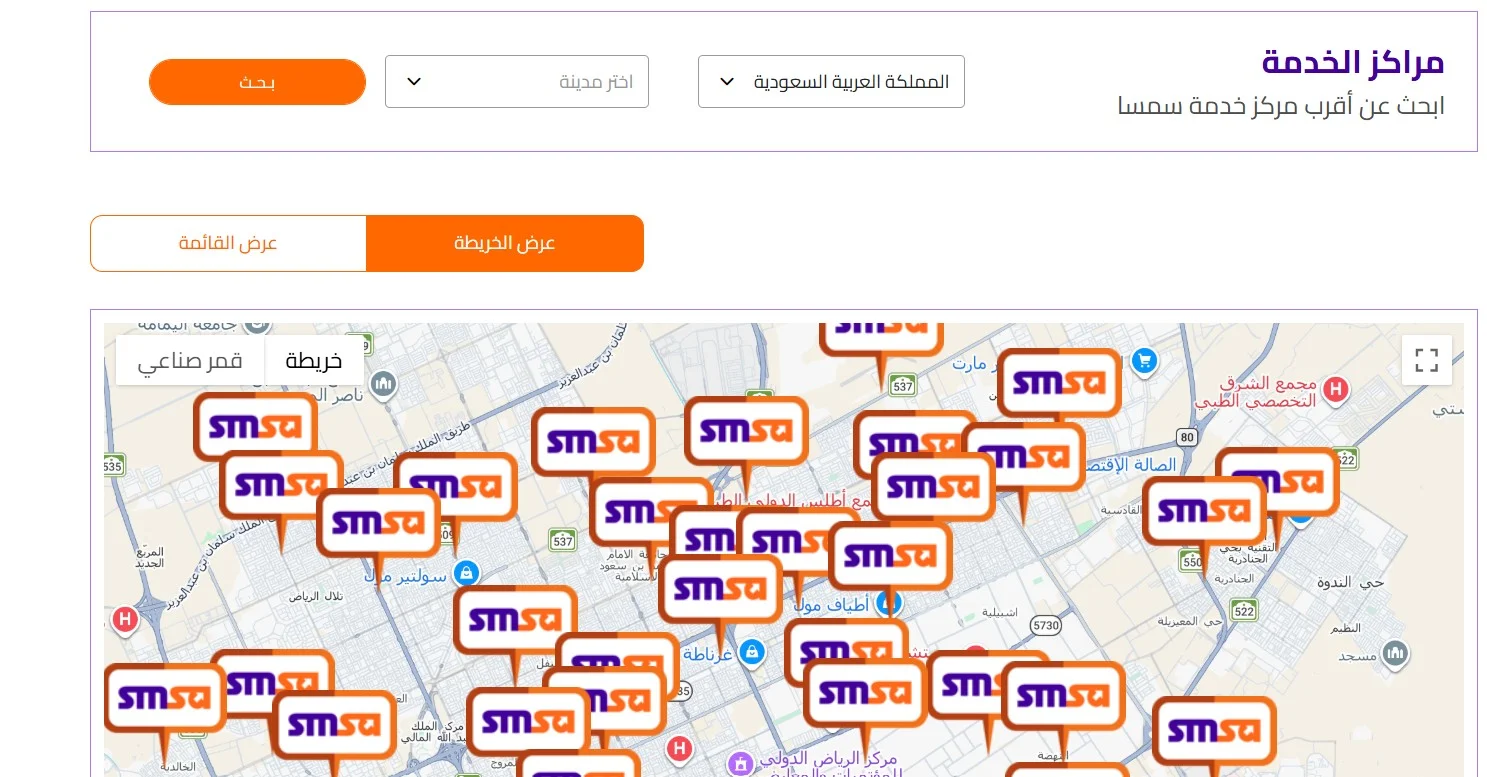Click the purple مركز الرياض الدولي convention icon
This screenshot has height=777, width=1487.
(x=740, y=764)
